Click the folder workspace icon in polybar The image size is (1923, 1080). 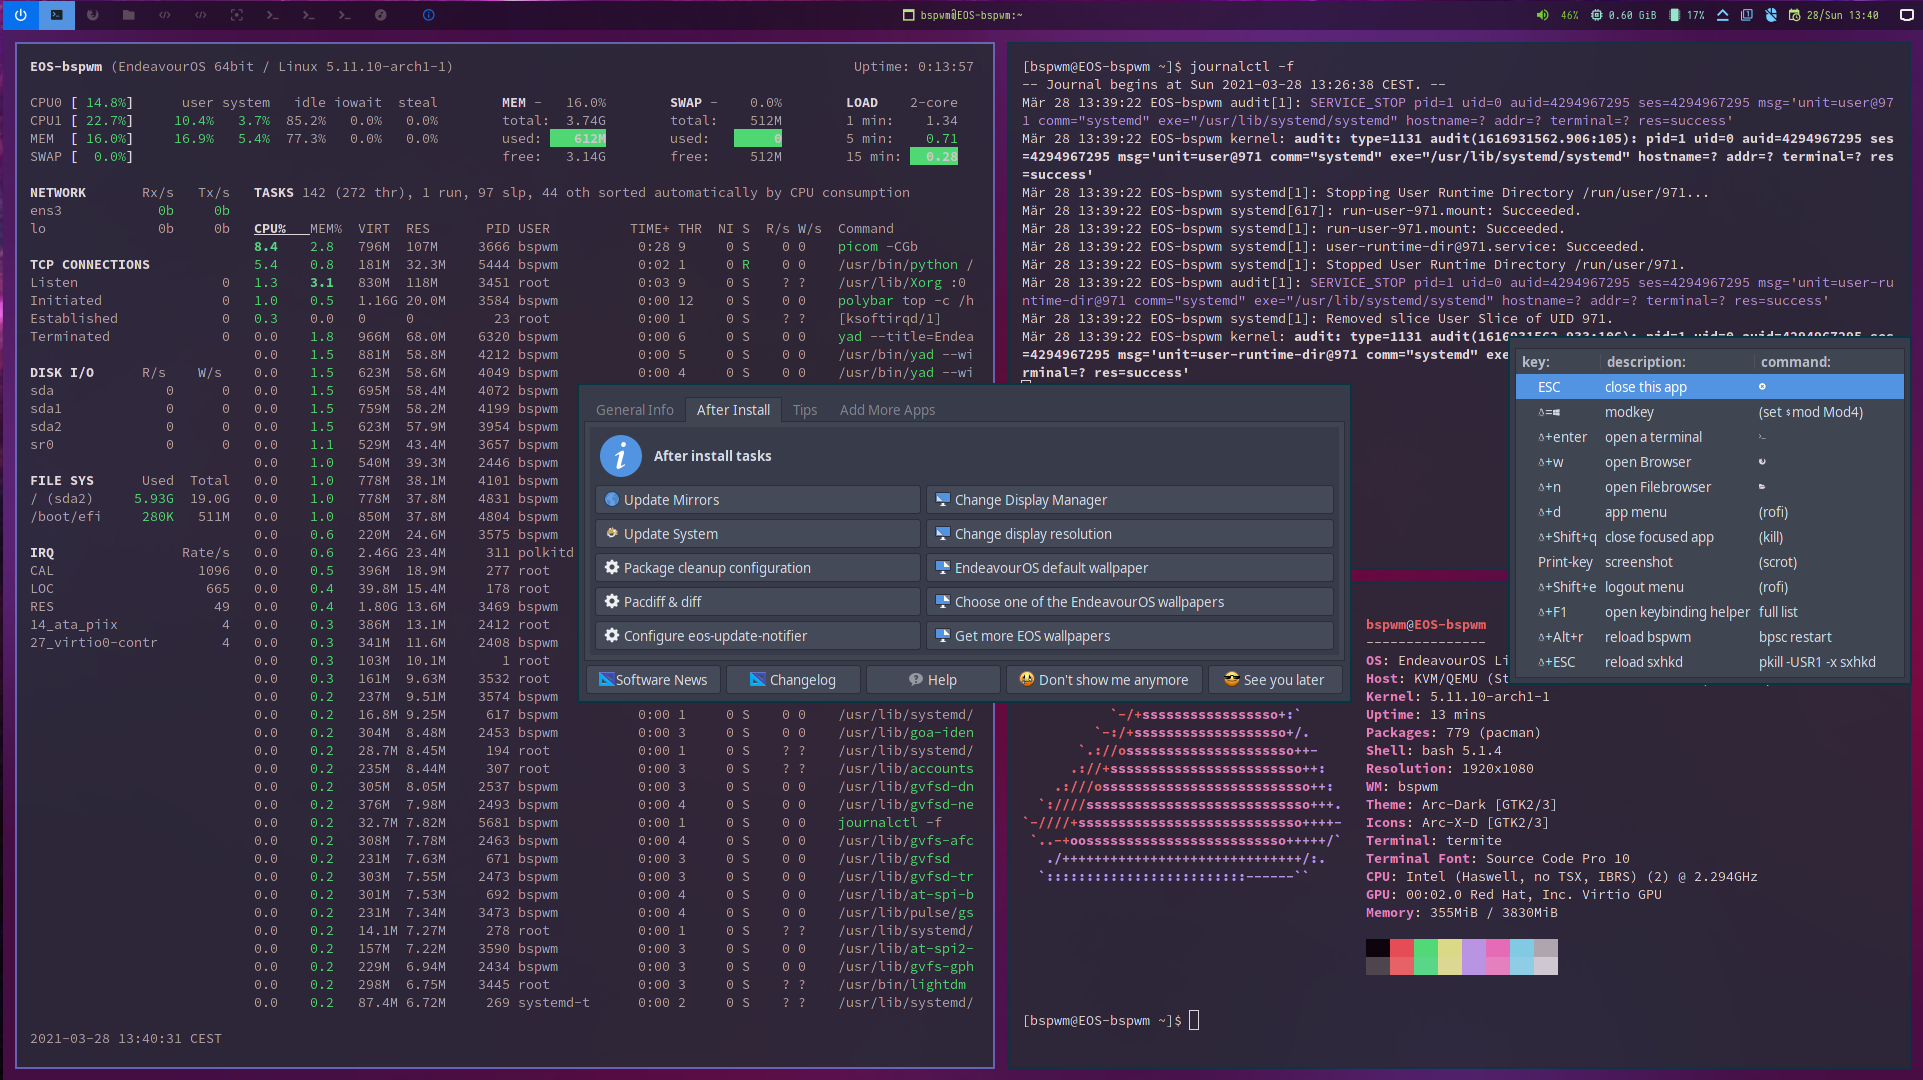(x=129, y=15)
